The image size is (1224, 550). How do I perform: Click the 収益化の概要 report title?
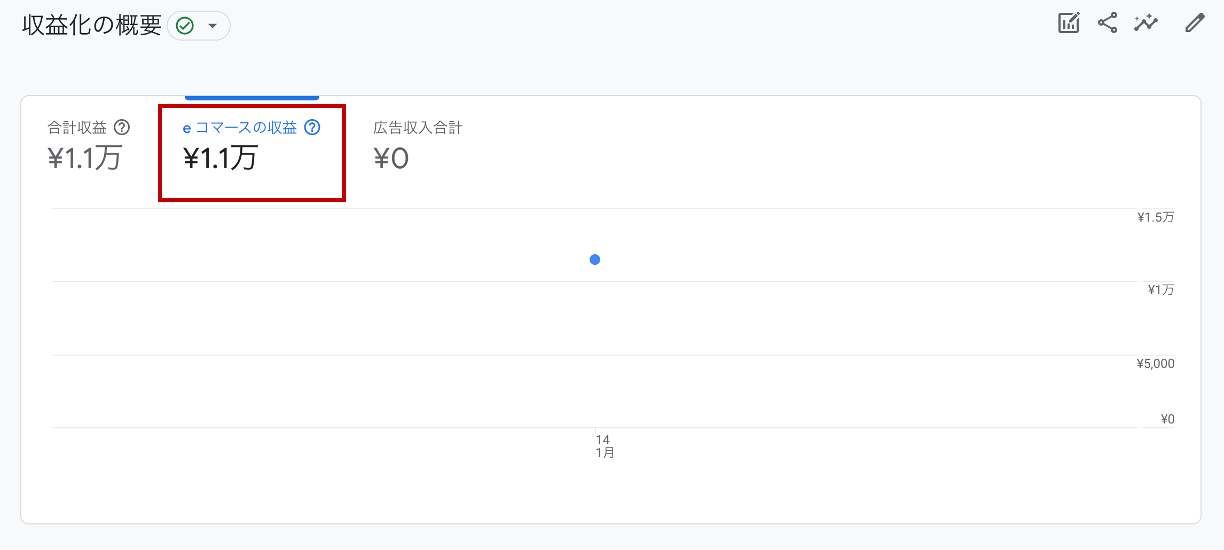pyautogui.click(x=92, y=25)
